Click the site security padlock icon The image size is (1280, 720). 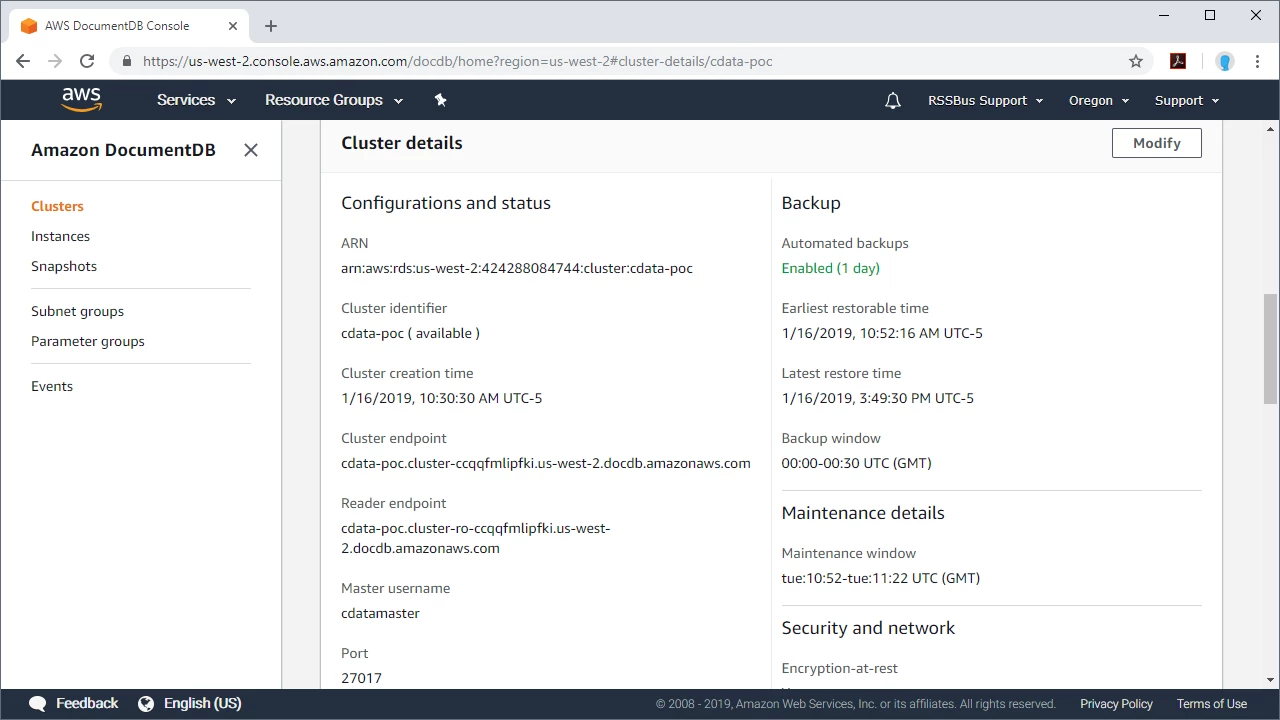point(126,61)
